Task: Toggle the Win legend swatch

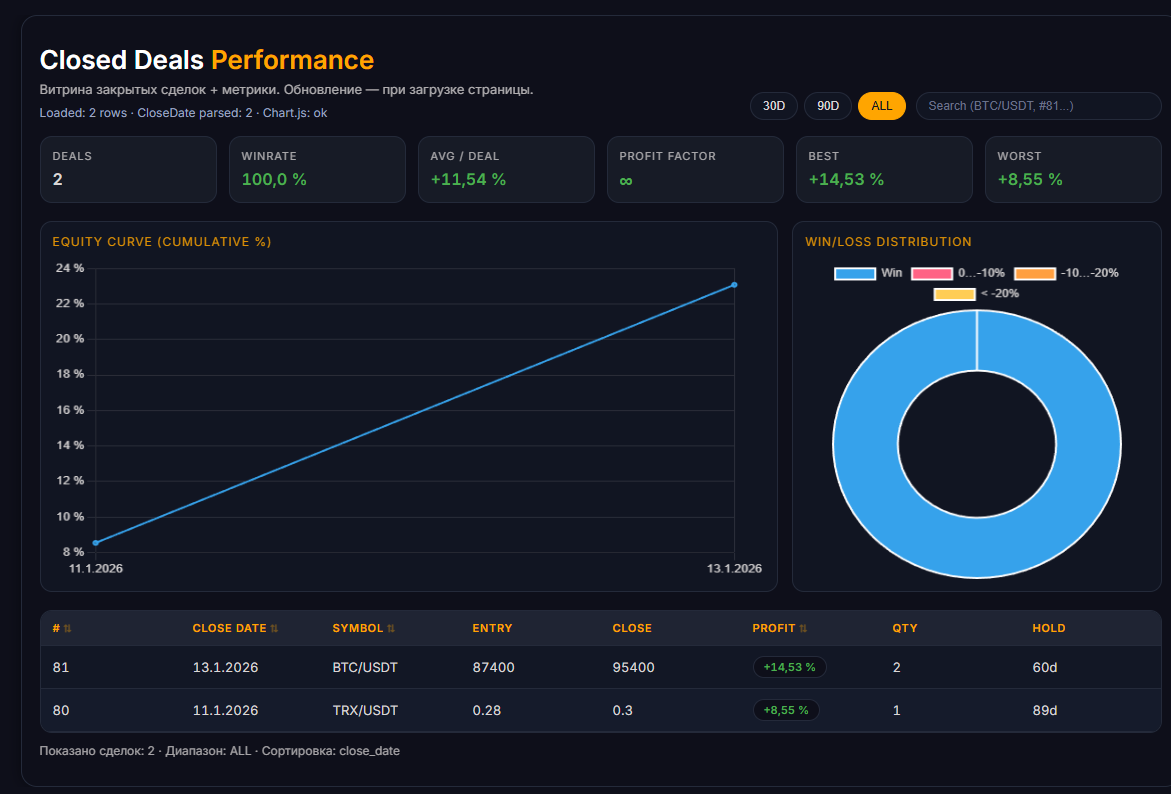Action: pos(854,273)
